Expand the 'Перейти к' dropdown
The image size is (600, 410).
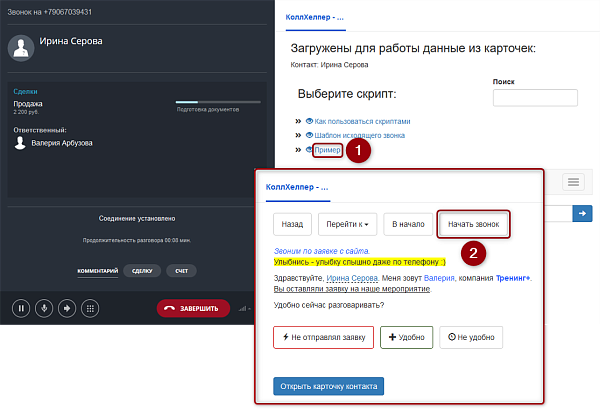coord(347,224)
